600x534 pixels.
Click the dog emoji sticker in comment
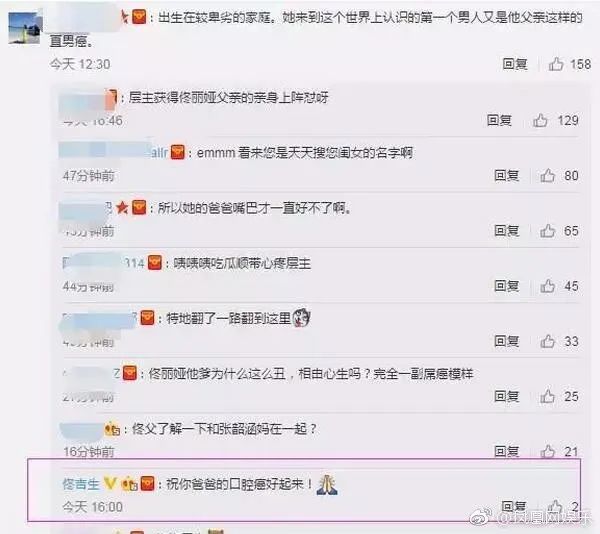(301, 317)
